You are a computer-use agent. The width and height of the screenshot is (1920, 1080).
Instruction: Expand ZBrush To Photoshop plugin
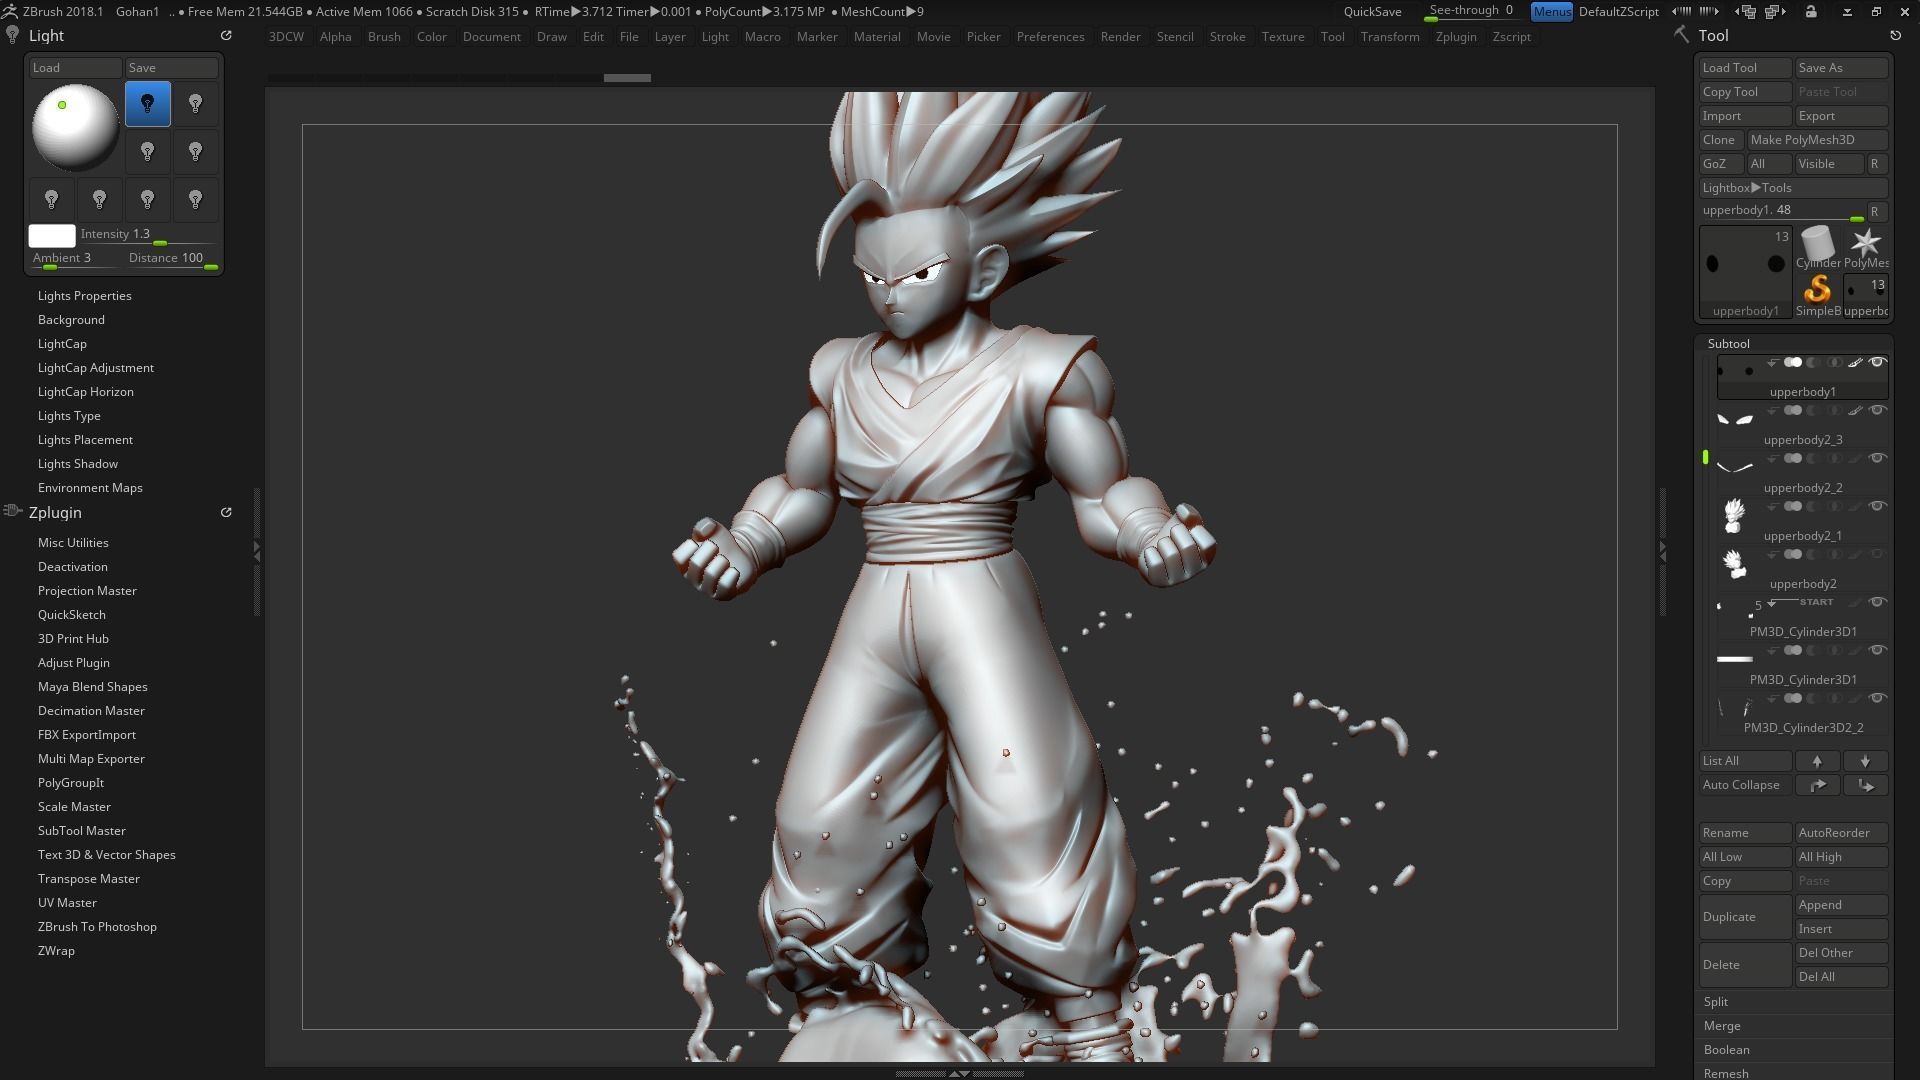97,927
